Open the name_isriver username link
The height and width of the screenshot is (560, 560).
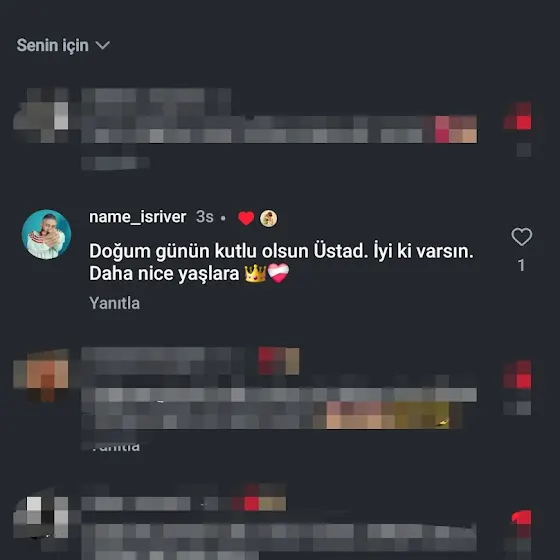tap(138, 217)
